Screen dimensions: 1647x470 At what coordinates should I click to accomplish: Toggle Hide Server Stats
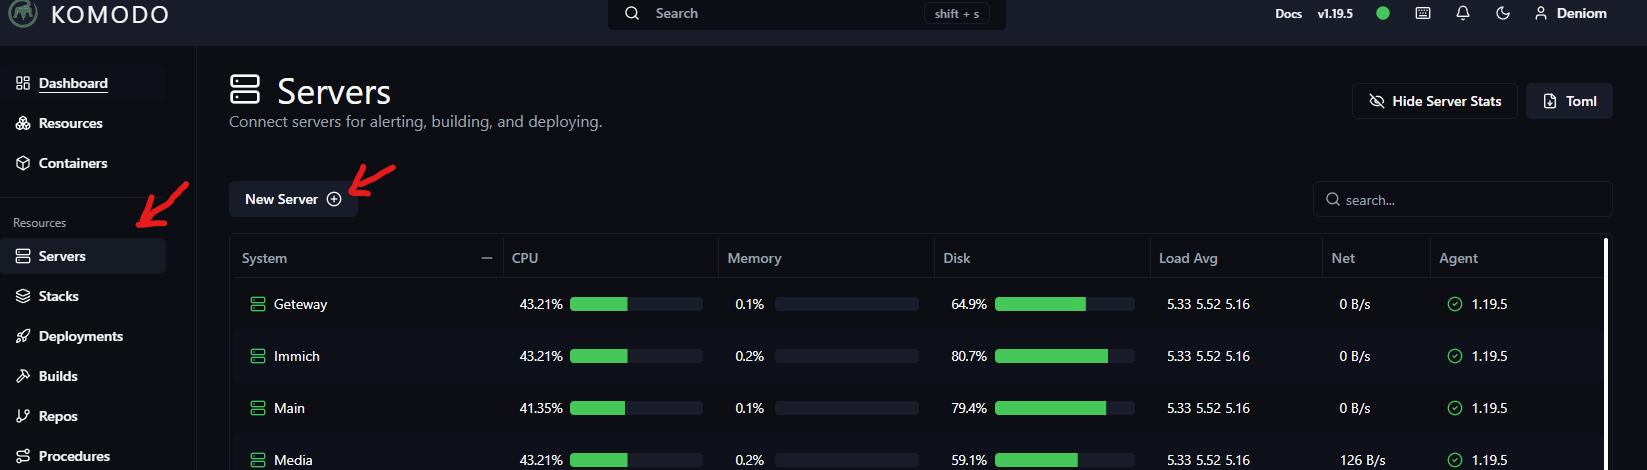tap(1434, 101)
